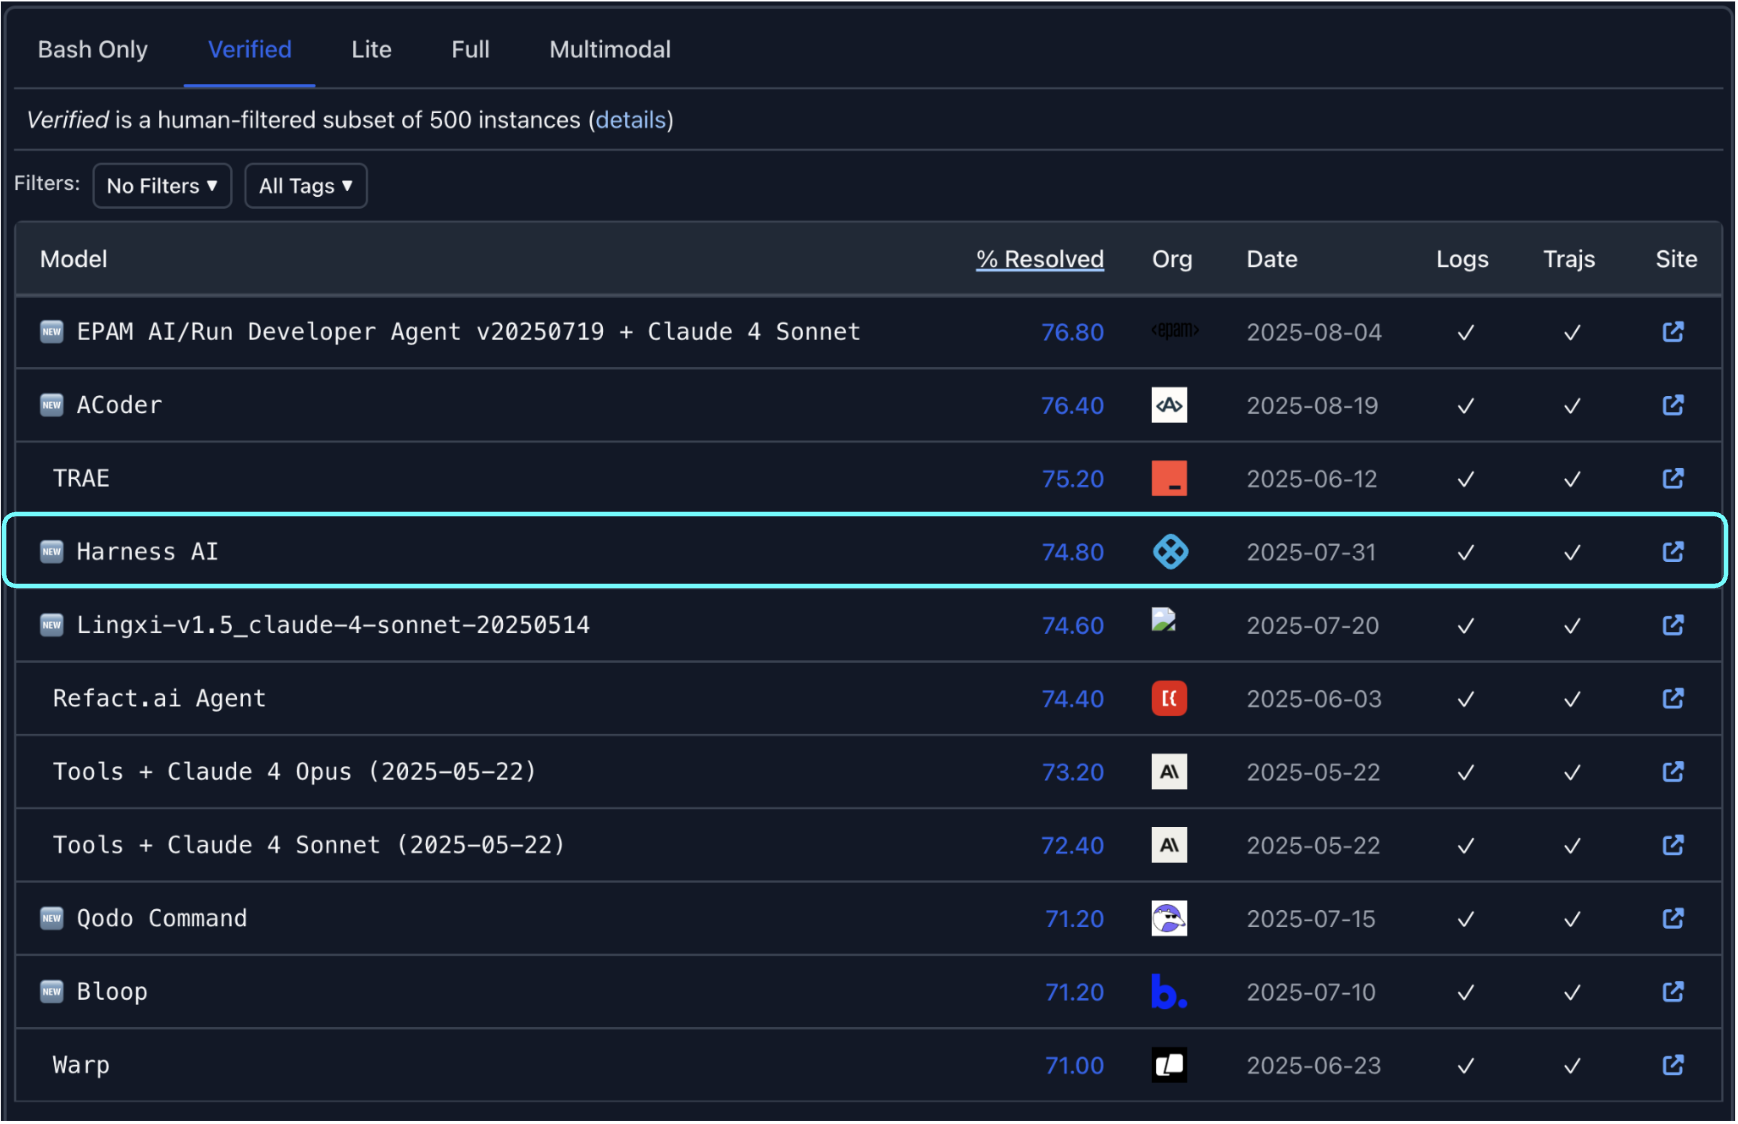The width and height of the screenshot is (1738, 1124).
Task: Switch to the Full tab
Action: coord(470,50)
